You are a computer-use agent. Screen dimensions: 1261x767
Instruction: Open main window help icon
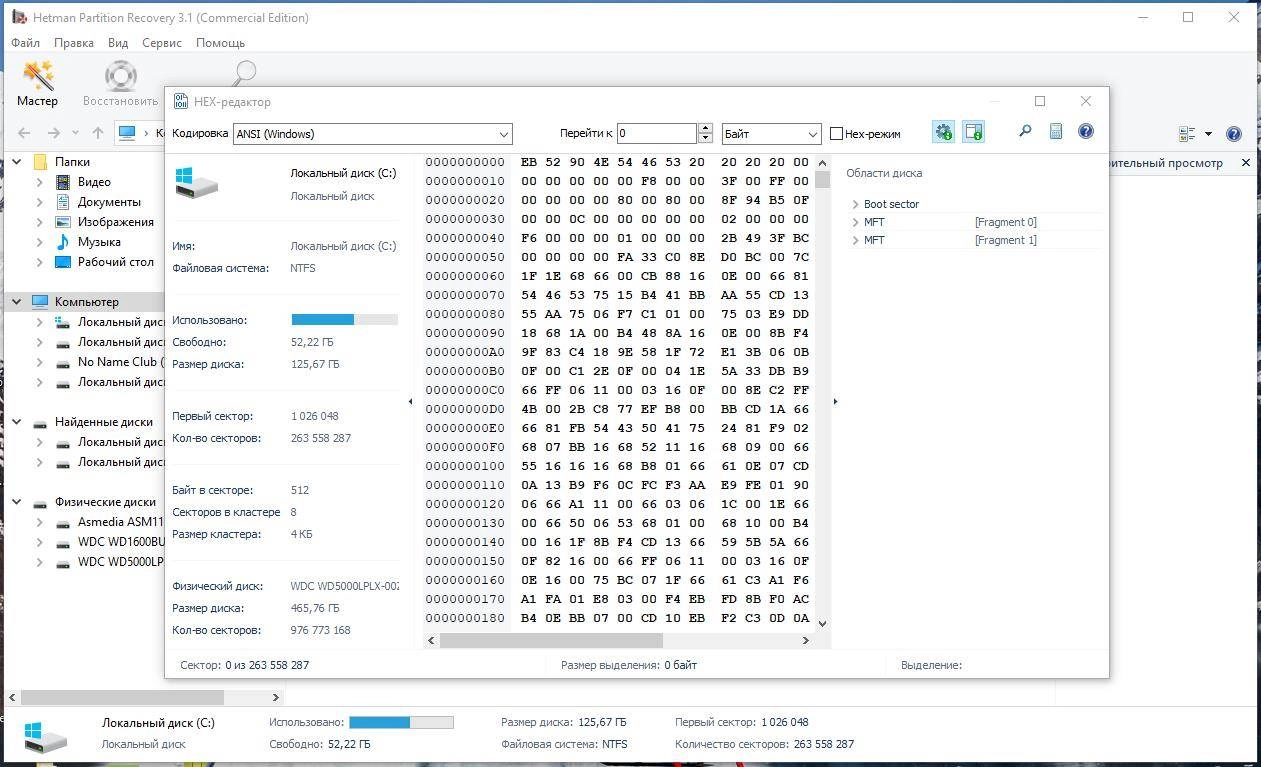click(x=1234, y=133)
